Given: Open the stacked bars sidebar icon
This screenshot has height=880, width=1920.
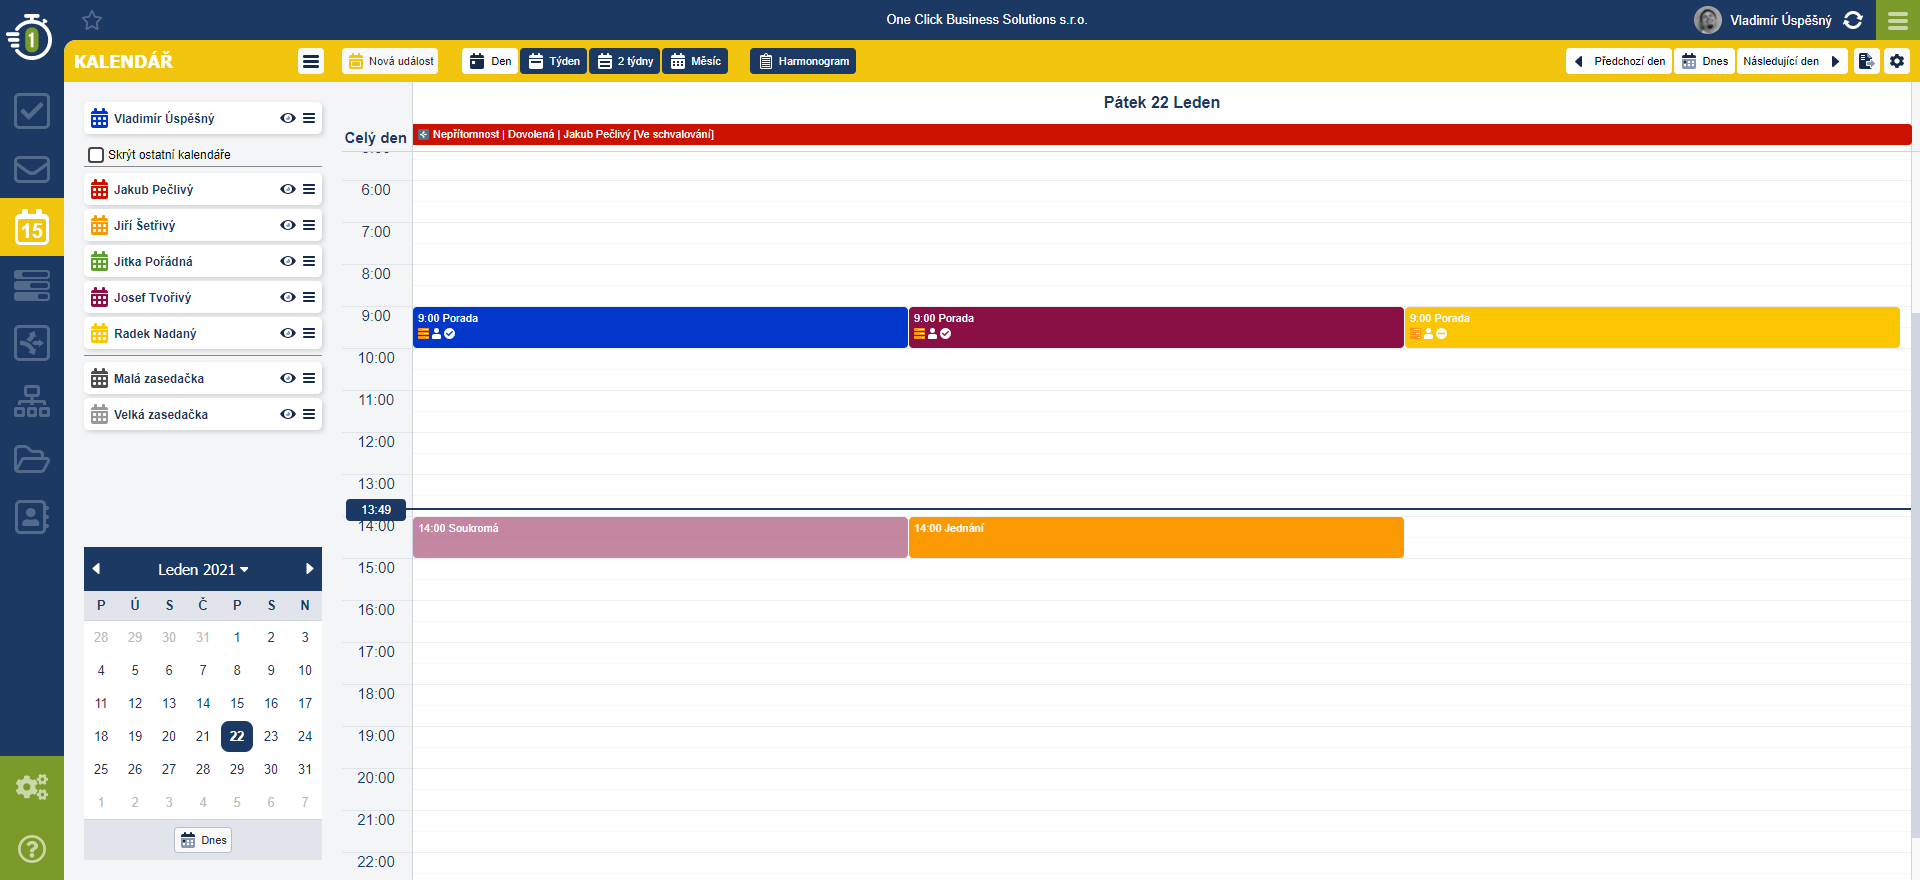Looking at the screenshot, I should 32,285.
